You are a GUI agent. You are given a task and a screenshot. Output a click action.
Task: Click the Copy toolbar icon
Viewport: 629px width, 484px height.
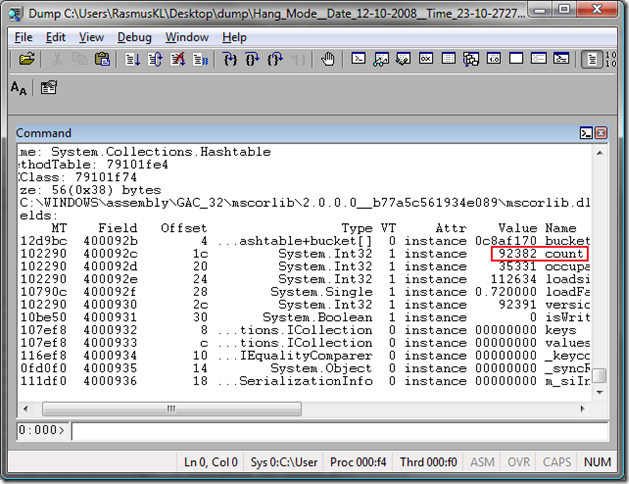pos(79,59)
